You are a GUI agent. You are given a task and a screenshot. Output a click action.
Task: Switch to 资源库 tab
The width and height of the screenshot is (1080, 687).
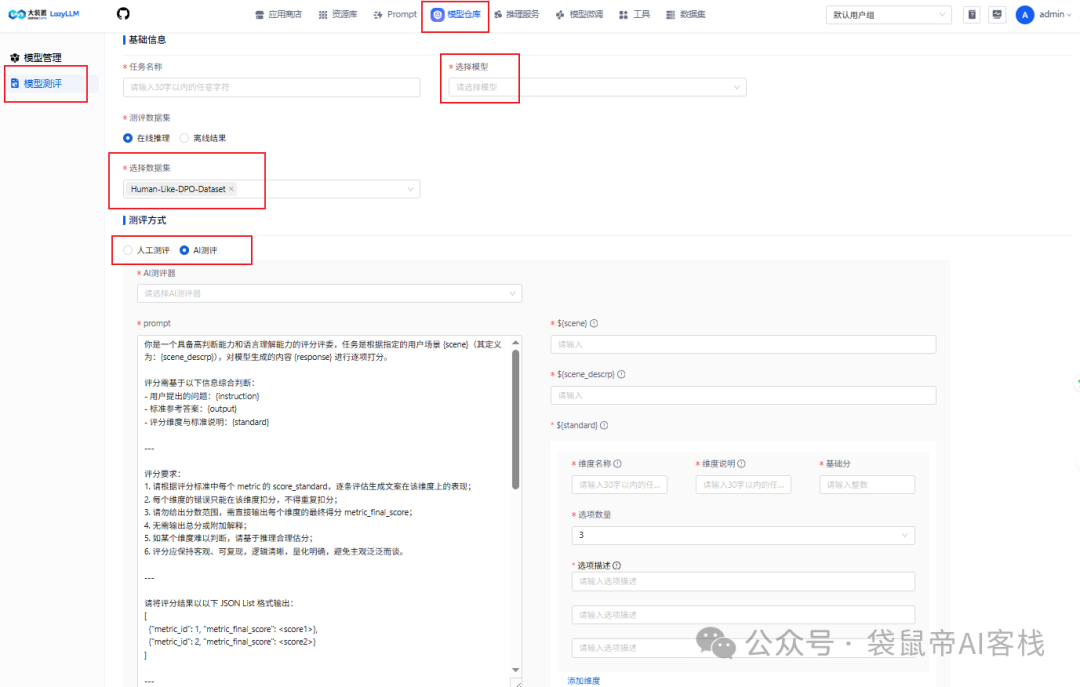tap(338, 14)
